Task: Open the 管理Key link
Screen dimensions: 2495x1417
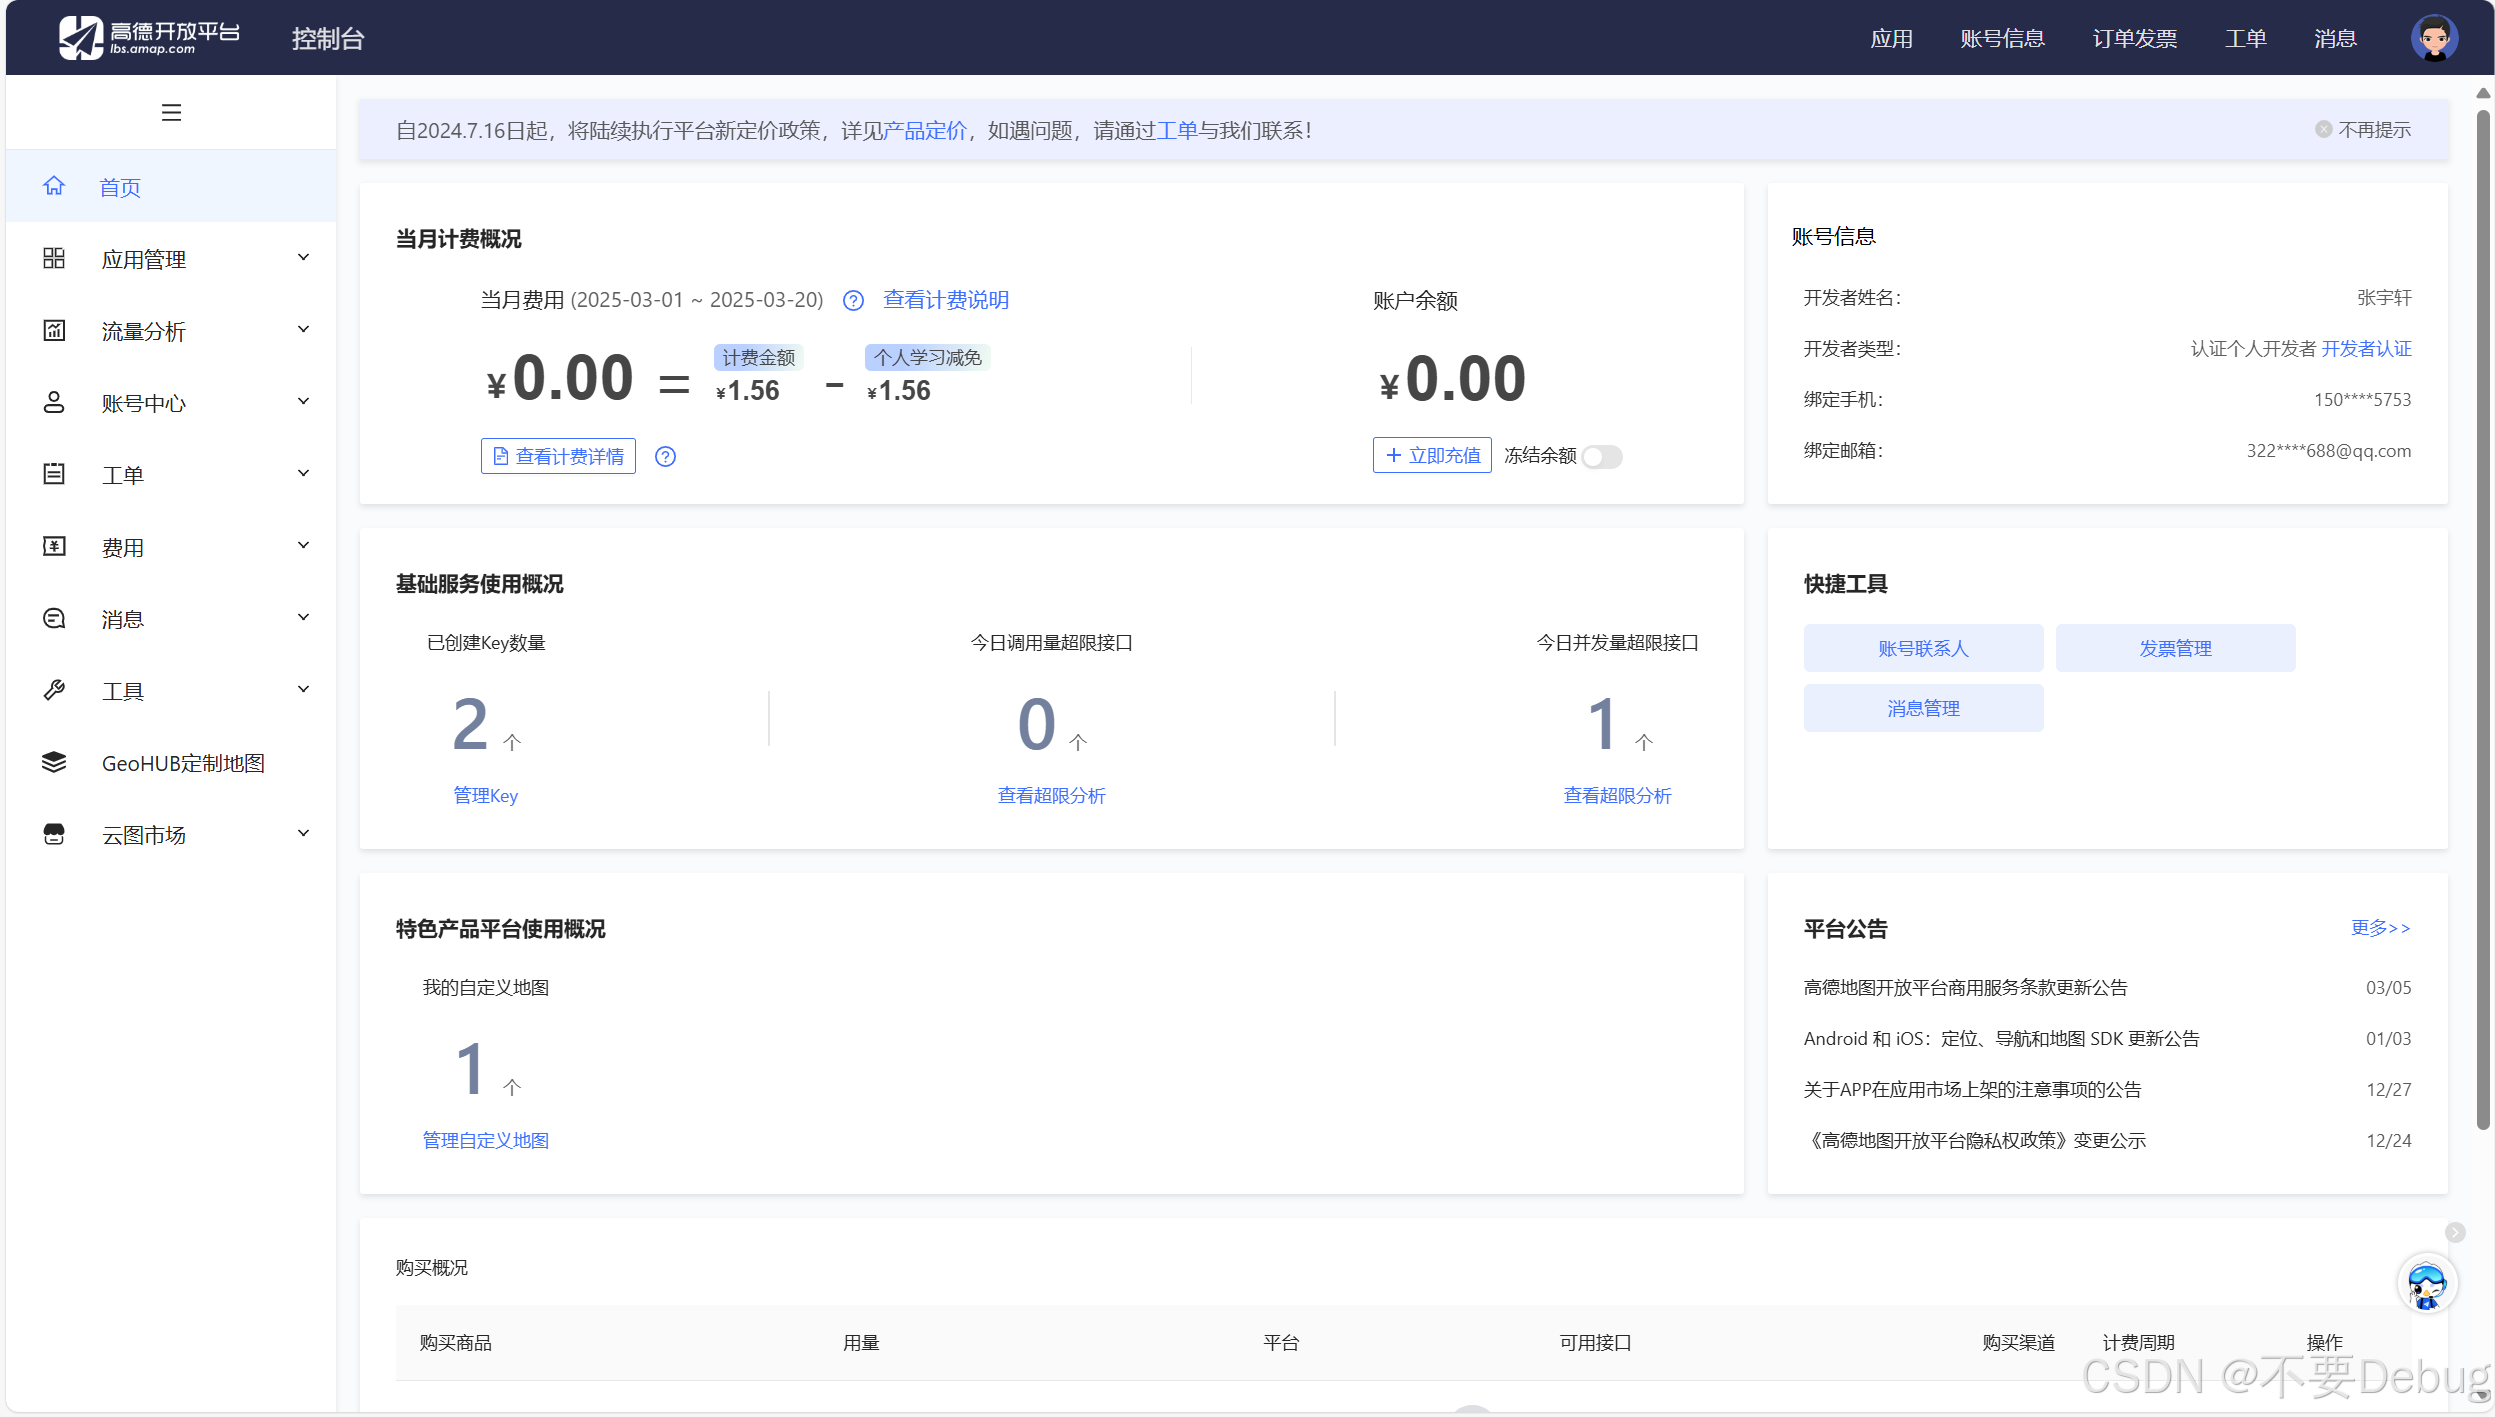Action: pyautogui.click(x=485, y=796)
